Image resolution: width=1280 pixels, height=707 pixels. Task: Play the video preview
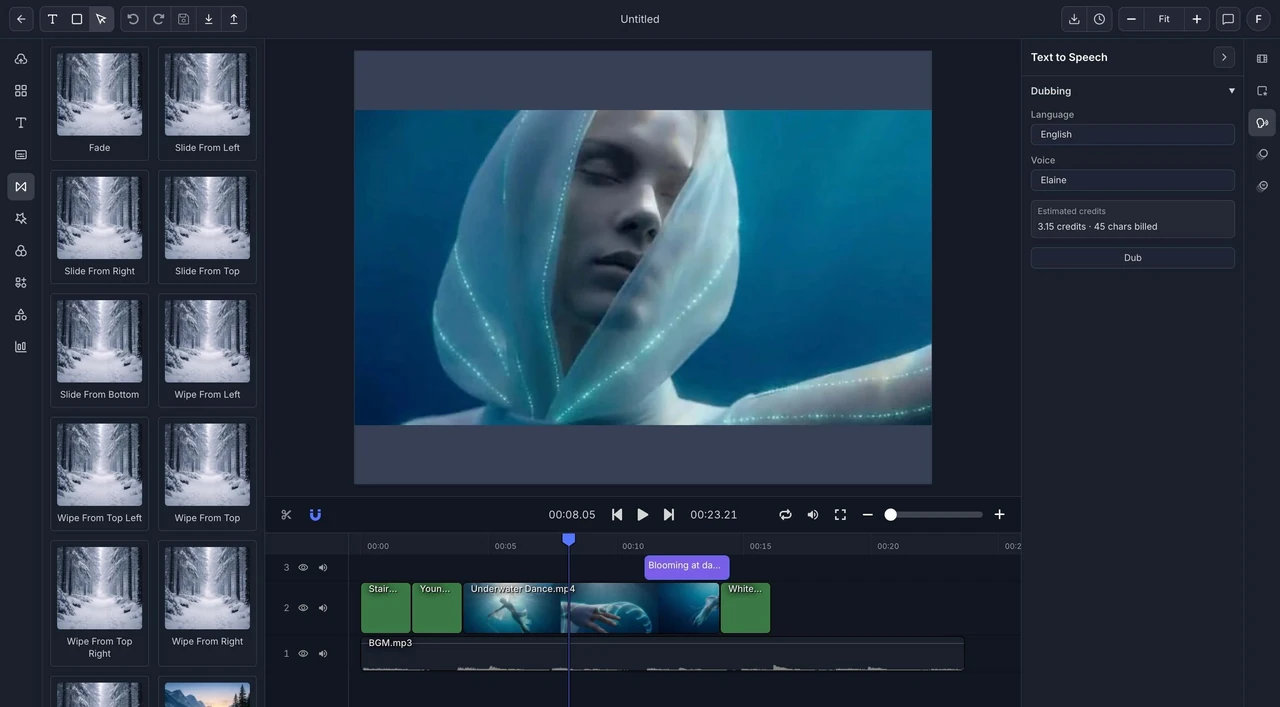click(x=643, y=515)
